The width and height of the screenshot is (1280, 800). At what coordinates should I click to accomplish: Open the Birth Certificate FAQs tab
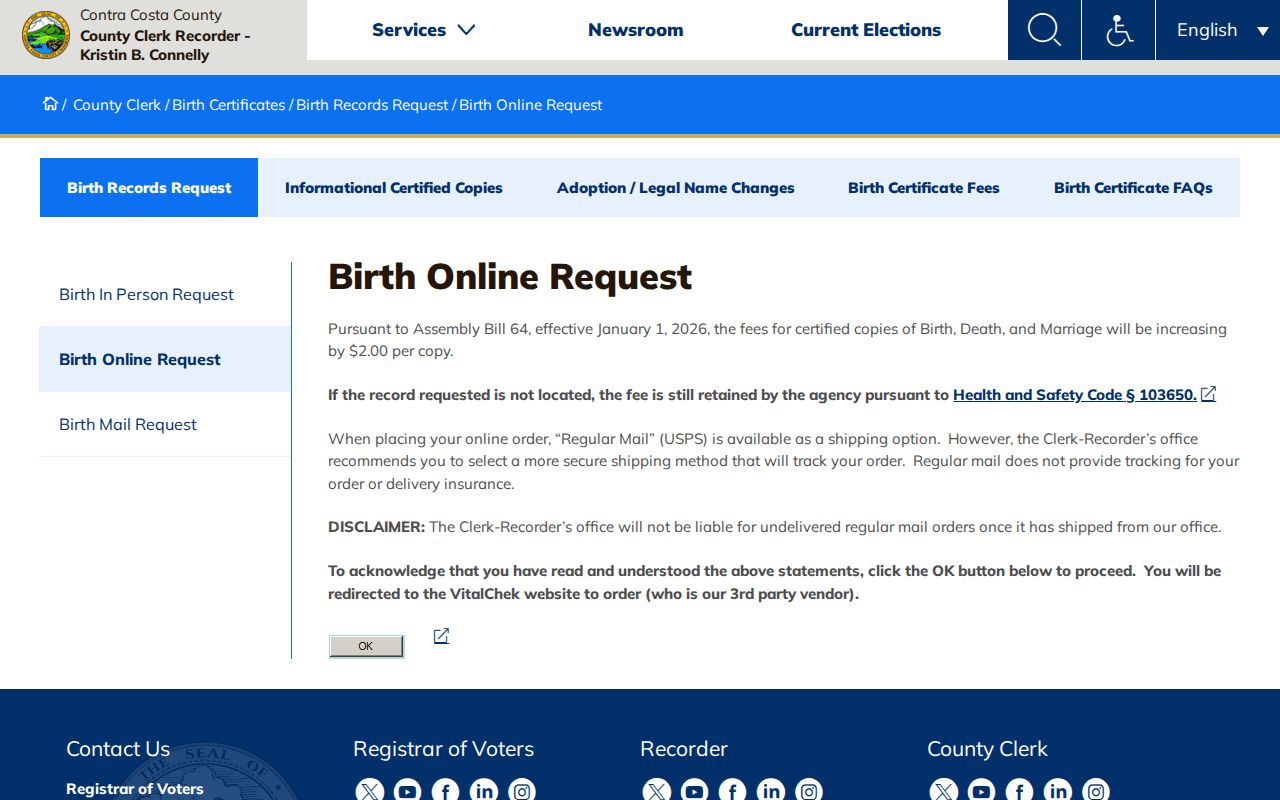[1133, 187]
